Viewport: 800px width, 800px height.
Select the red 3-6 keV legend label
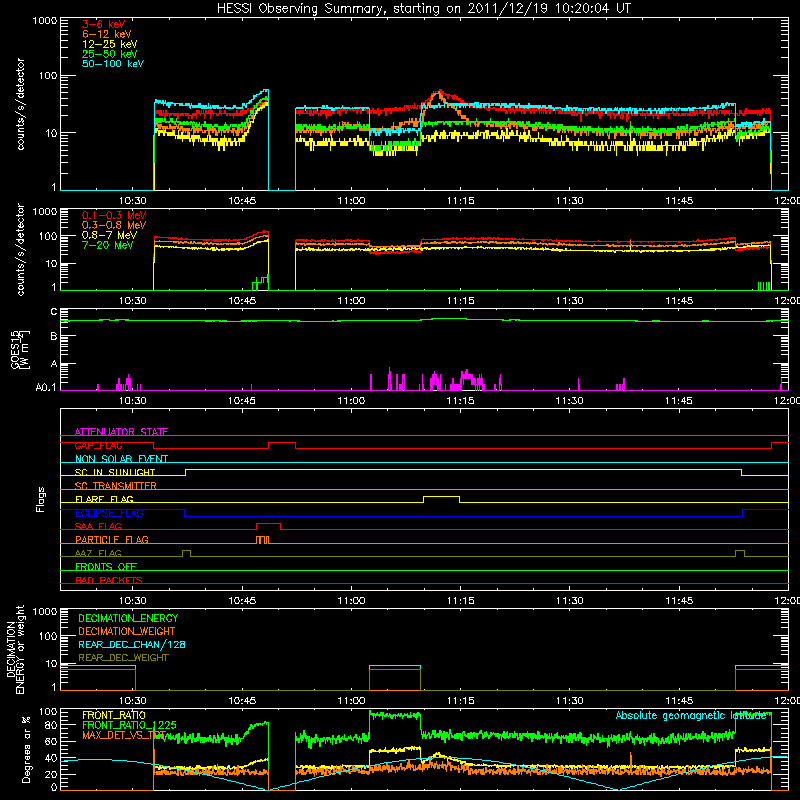click(x=103, y=24)
